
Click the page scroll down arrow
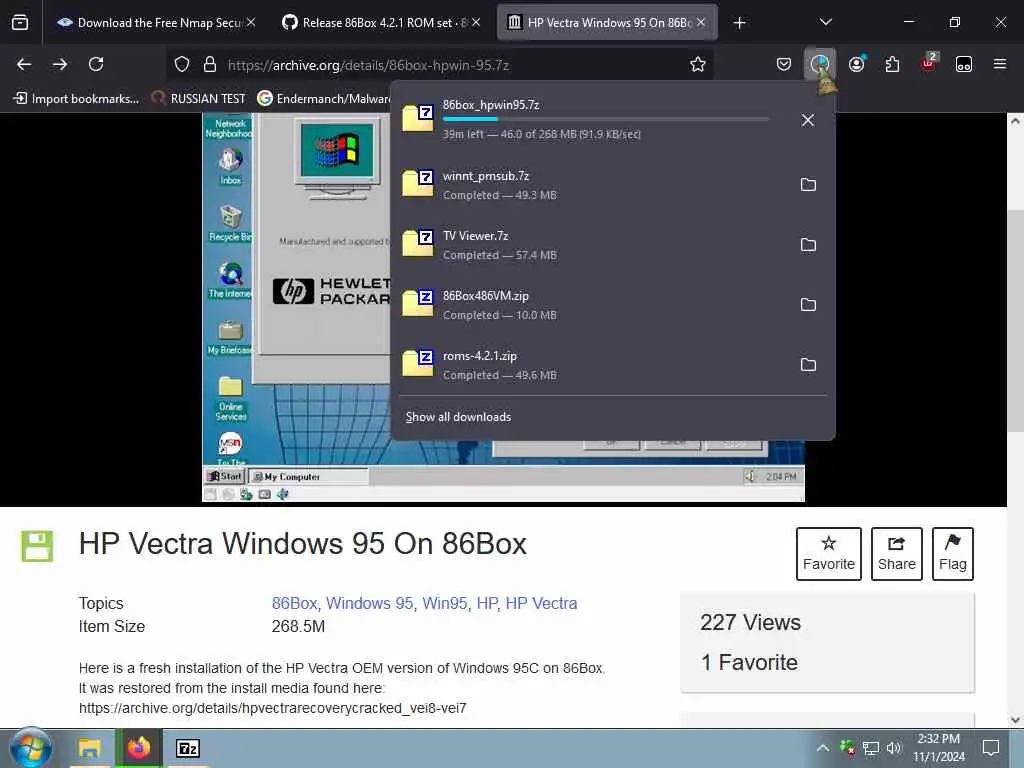pyautogui.click(x=1015, y=720)
